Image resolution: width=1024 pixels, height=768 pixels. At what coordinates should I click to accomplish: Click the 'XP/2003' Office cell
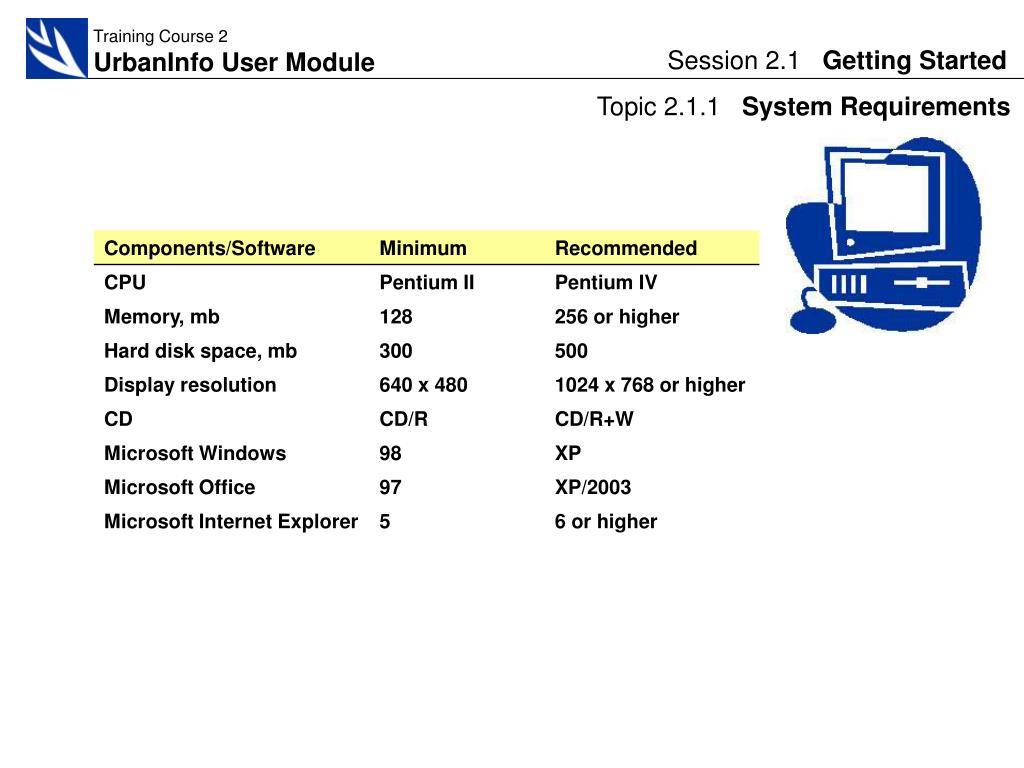click(x=593, y=487)
